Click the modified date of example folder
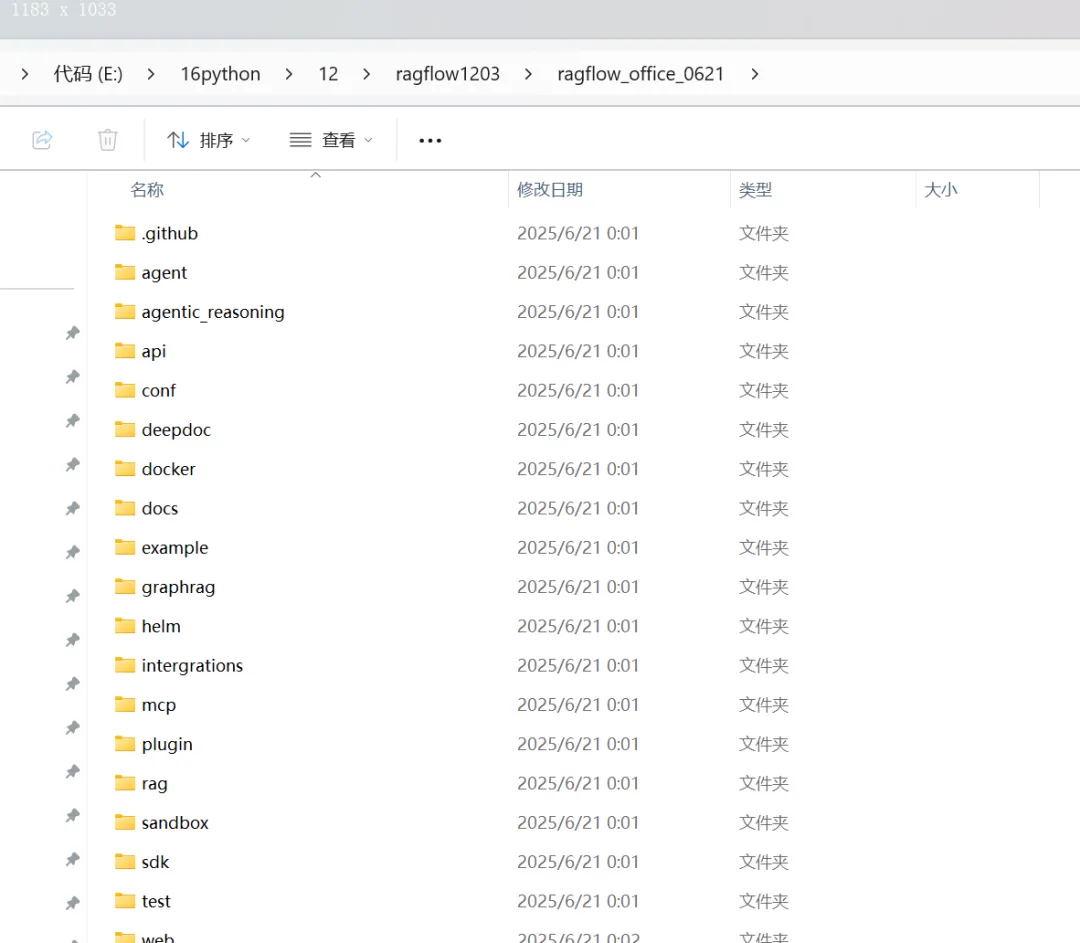This screenshot has height=943, width=1080. coord(578,547)
